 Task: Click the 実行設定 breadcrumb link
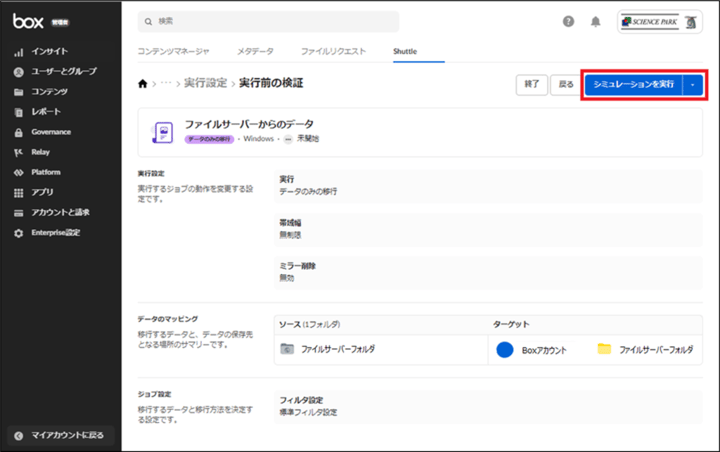[x=205, y=83]
